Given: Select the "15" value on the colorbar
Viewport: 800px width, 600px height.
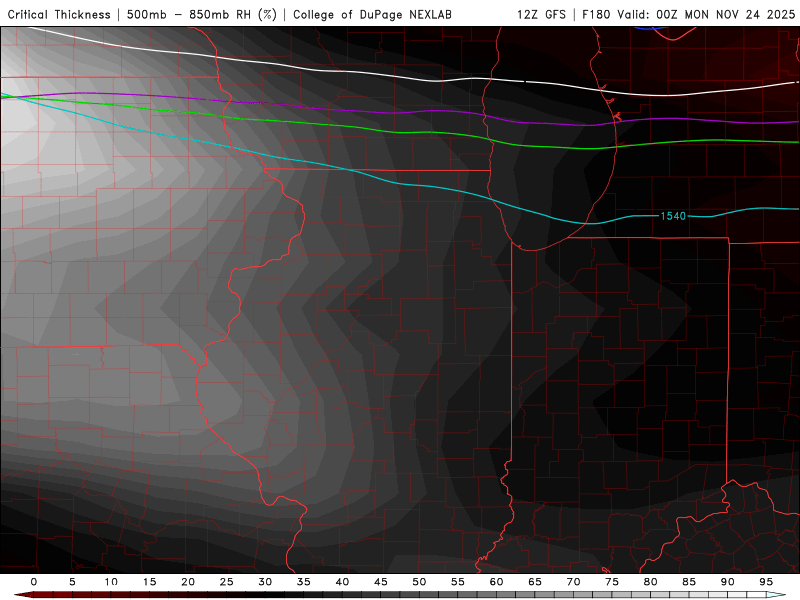Looking at the screenshot, I should point(149,582).
